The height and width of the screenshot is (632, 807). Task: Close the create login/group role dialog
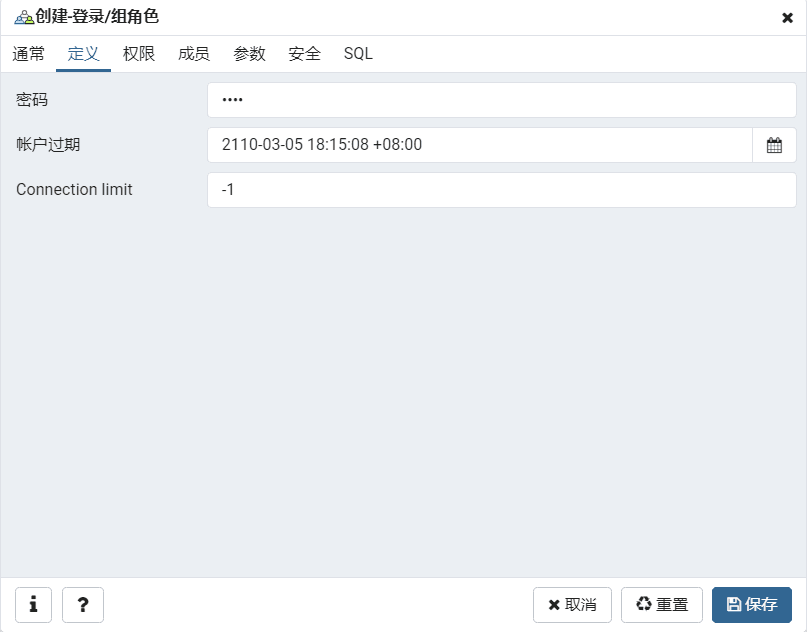pos(787,18)
